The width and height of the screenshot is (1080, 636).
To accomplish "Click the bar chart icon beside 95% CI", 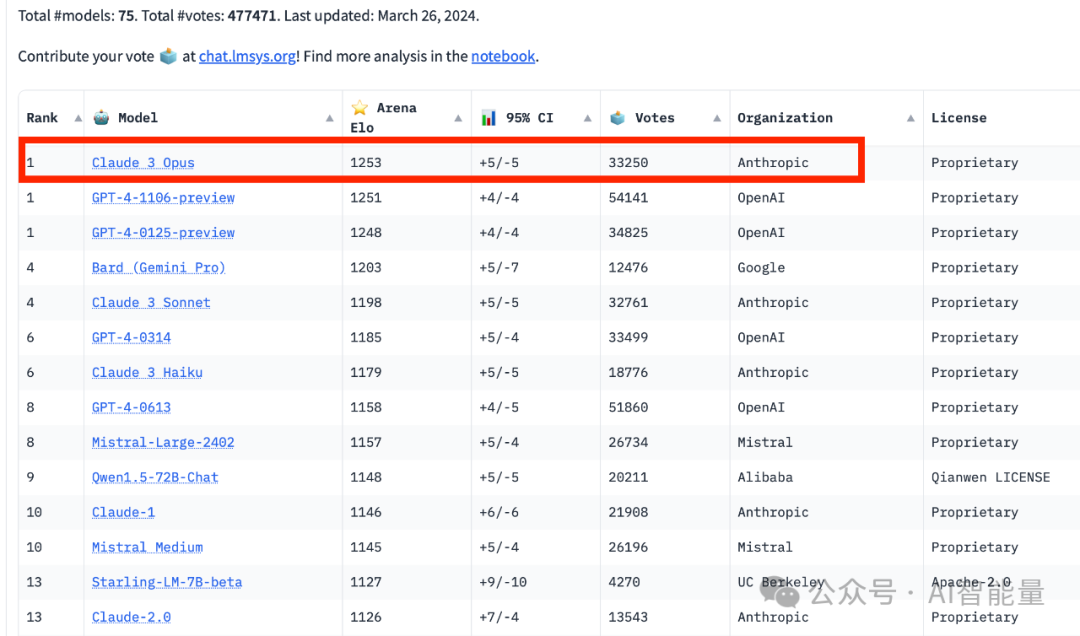I will coord(488,117).
